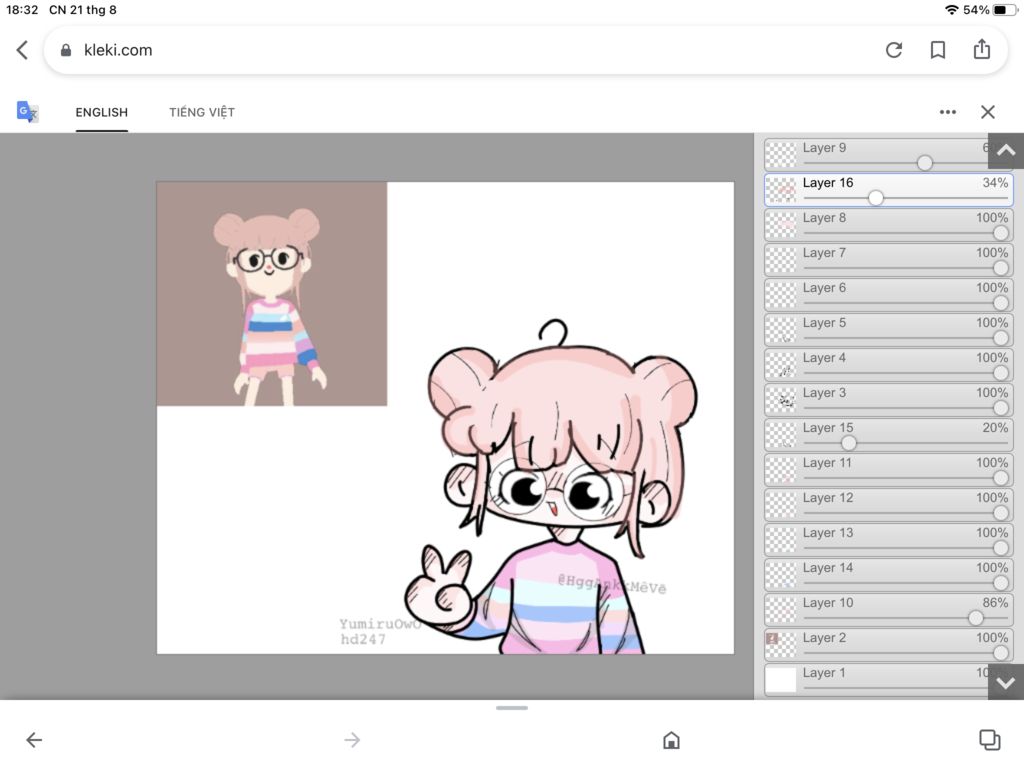Navigate back using the bottom toolbar arrow

click(x=34, y=739)
